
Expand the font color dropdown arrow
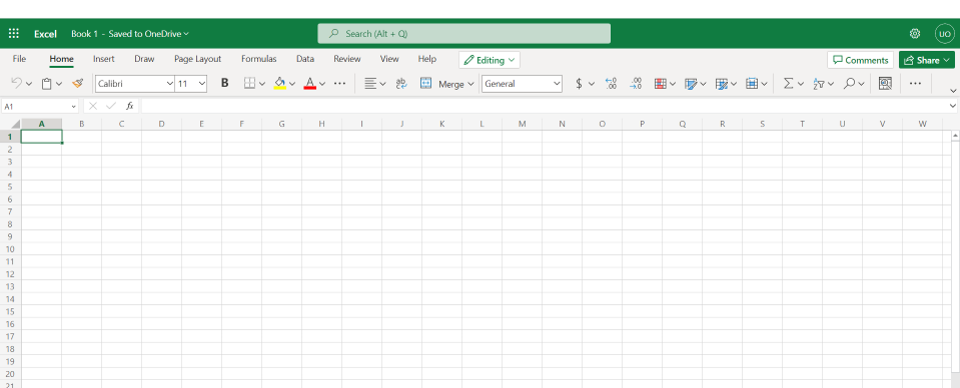coord(322,84)
